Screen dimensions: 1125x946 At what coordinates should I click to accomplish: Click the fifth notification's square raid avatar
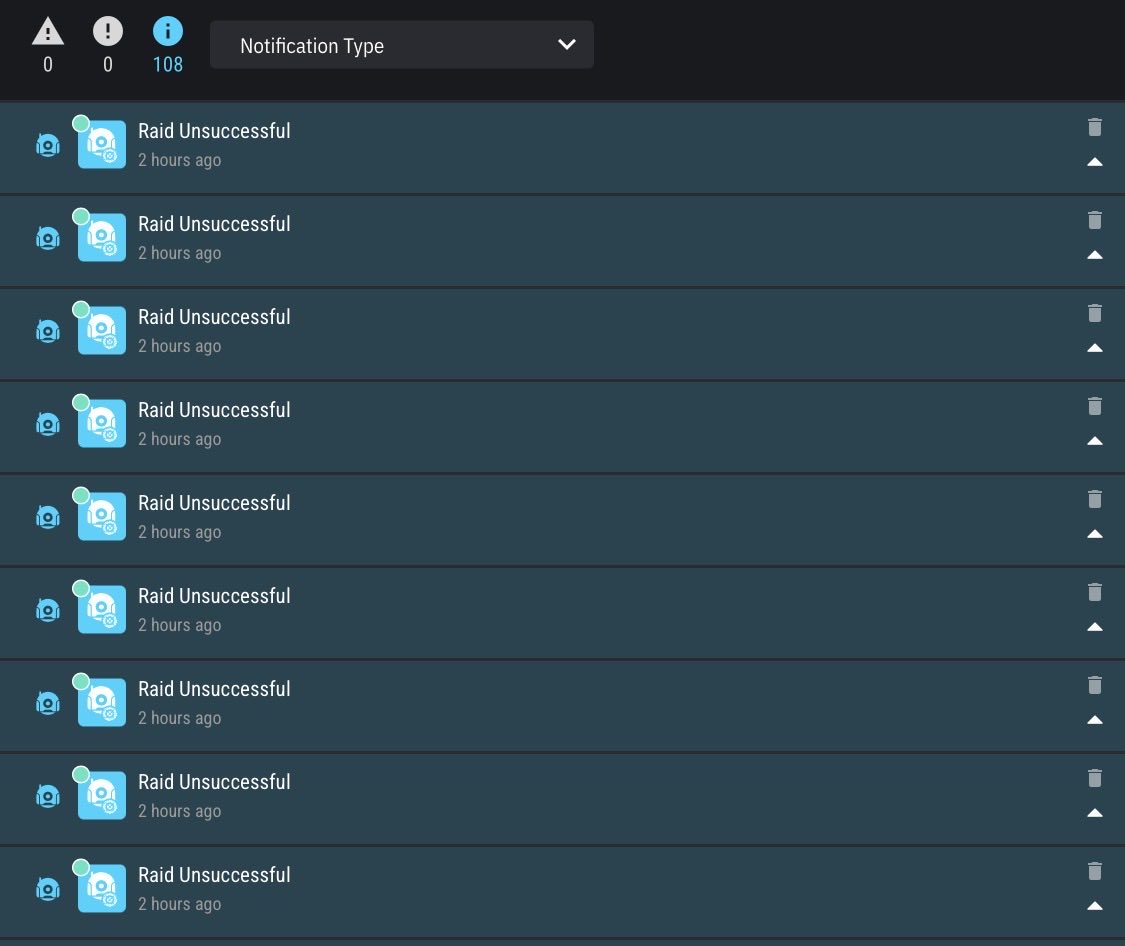pos(102,516)
